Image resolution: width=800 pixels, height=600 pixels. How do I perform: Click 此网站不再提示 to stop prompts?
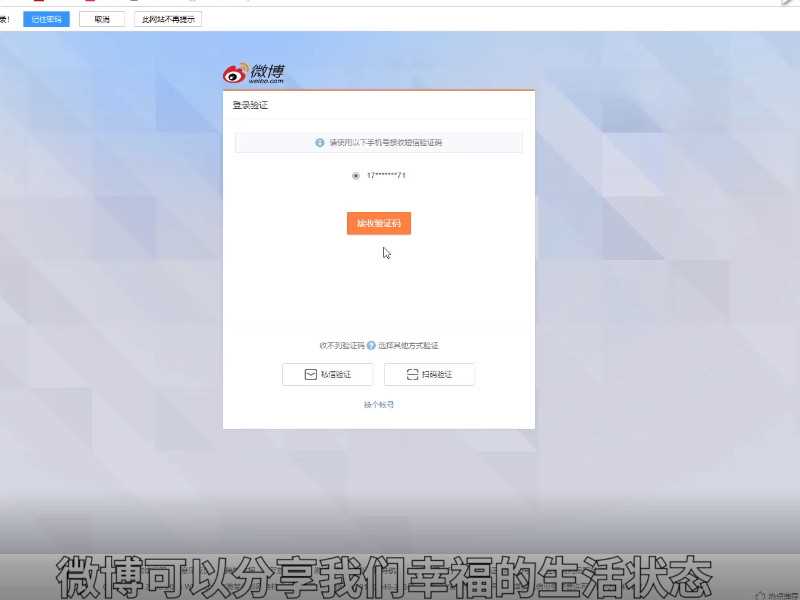(x=167, y=18)
